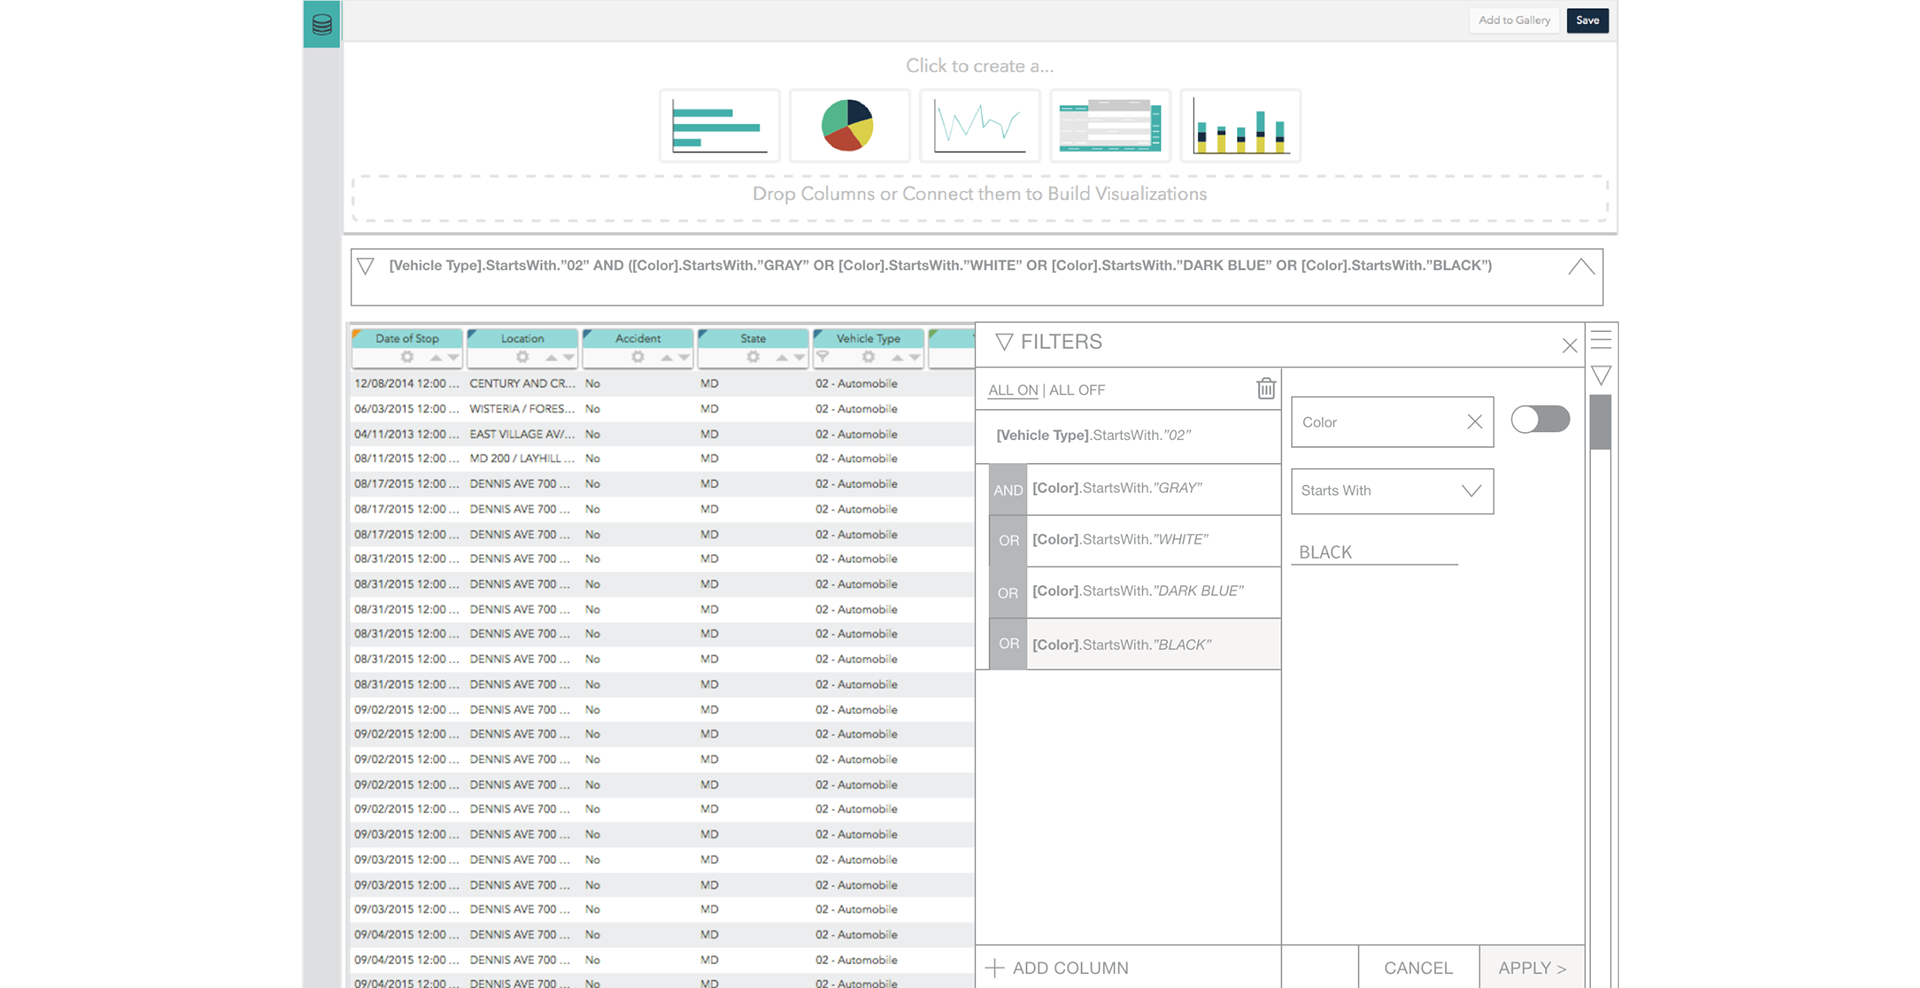The height and width of the screenshot is (988, 1920).
Task: Click the funnel icon in filter expression bar
Action: click(x=365, y=267)
